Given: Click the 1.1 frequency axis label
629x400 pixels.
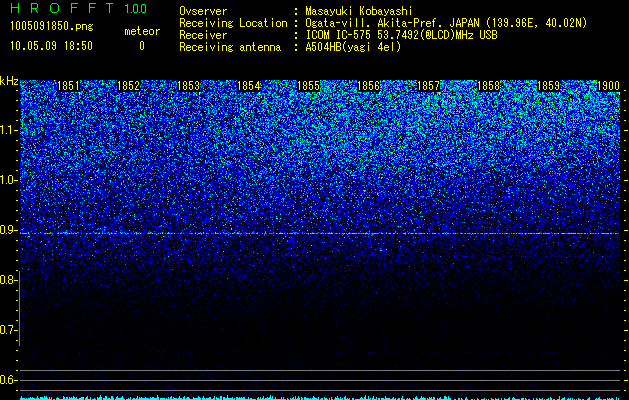Looking at the screenshot, I should click(x=8, y=130).
